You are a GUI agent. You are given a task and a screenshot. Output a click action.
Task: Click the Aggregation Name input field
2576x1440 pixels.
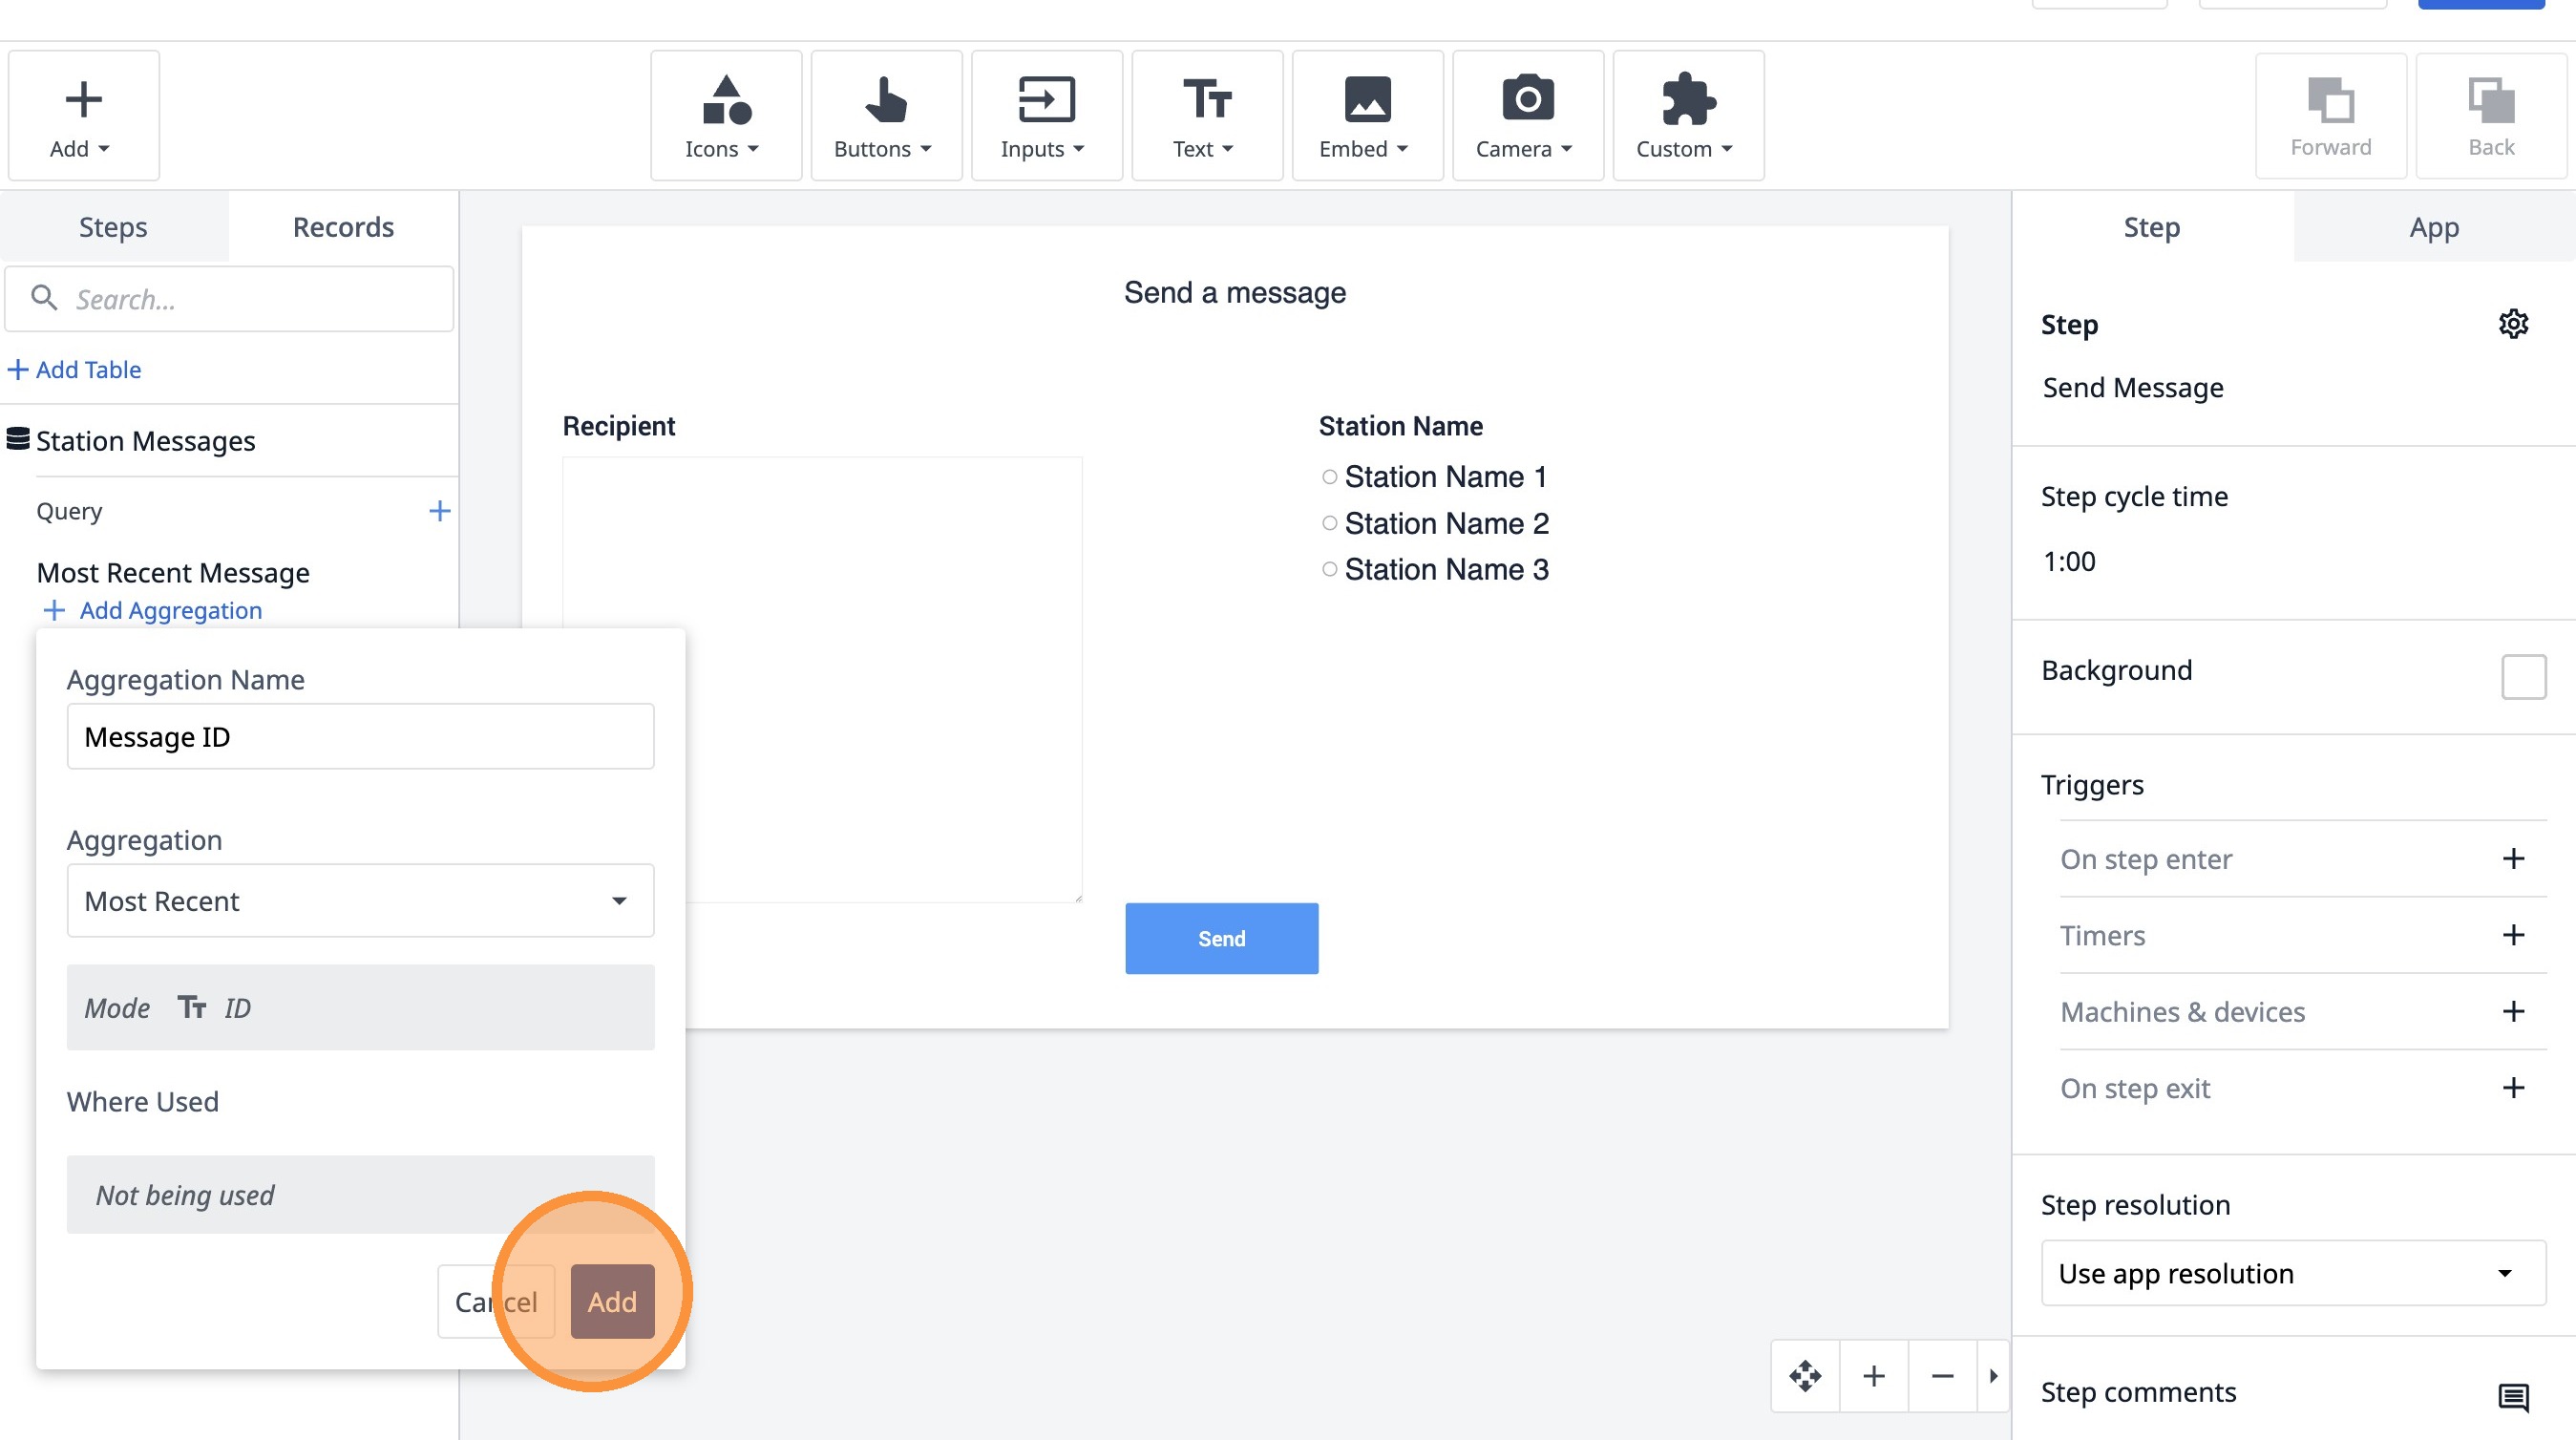click(x=360, y=737)
